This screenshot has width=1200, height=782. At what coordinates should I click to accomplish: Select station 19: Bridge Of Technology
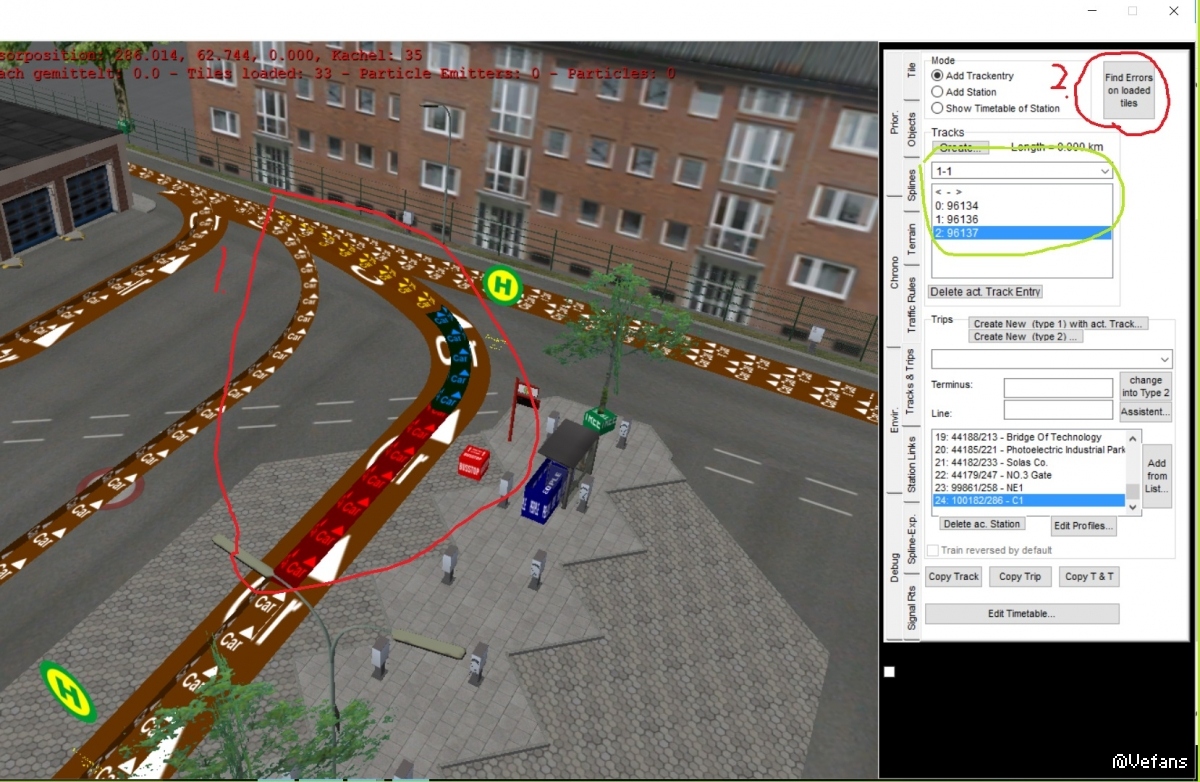tap(1028, 437)
